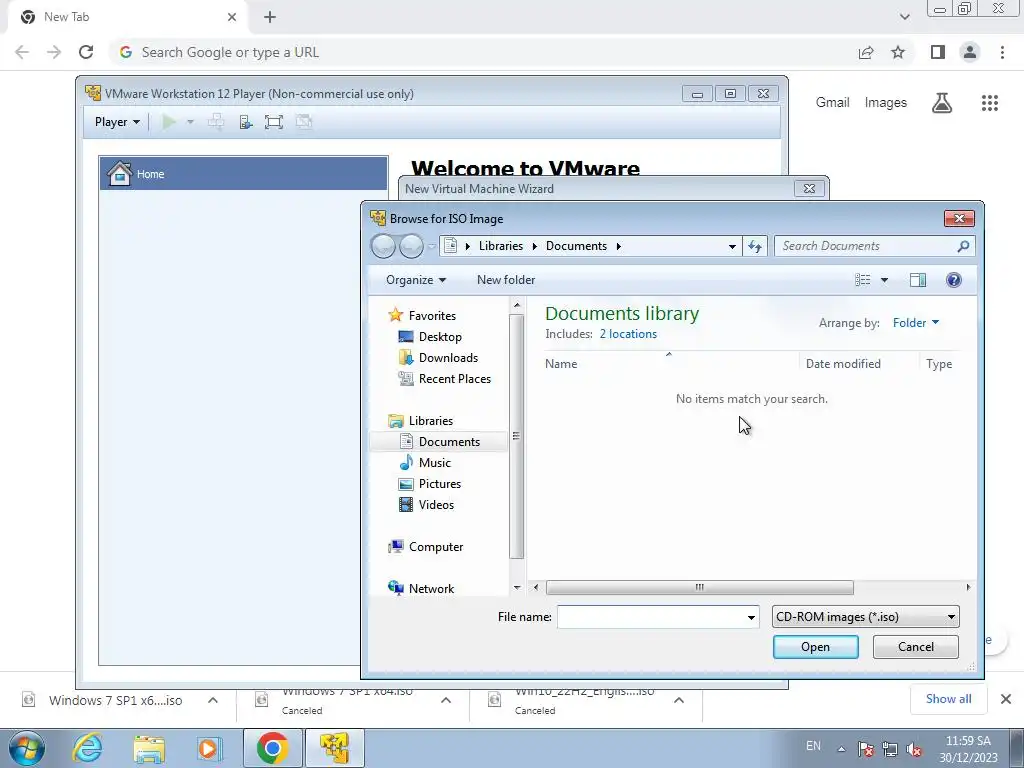Click the Chrome profile avatar icon
Screen dimensions: 1024x768
coord(970,52)
